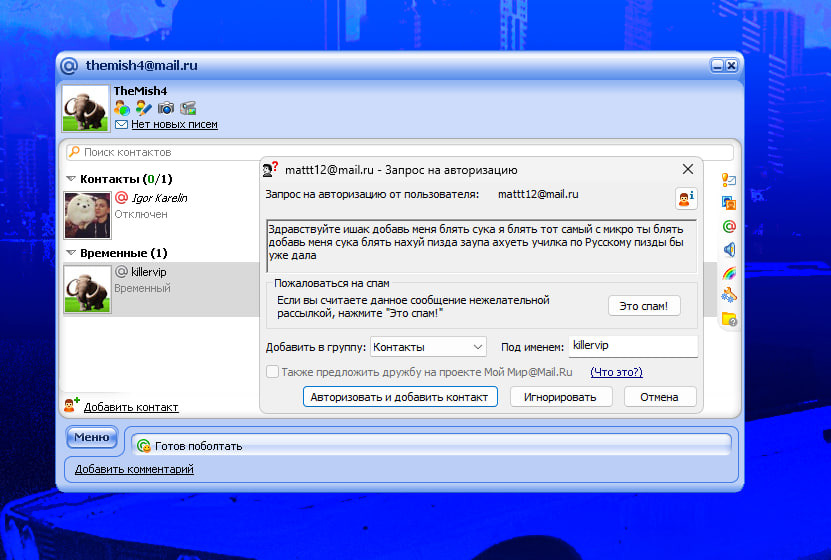Open the pencil-person blog icon under TheMish4

click(x=143, y=107)
